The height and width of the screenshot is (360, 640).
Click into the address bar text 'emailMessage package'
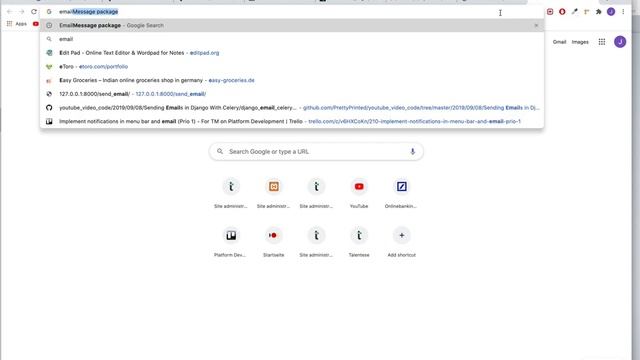point(89,12)
